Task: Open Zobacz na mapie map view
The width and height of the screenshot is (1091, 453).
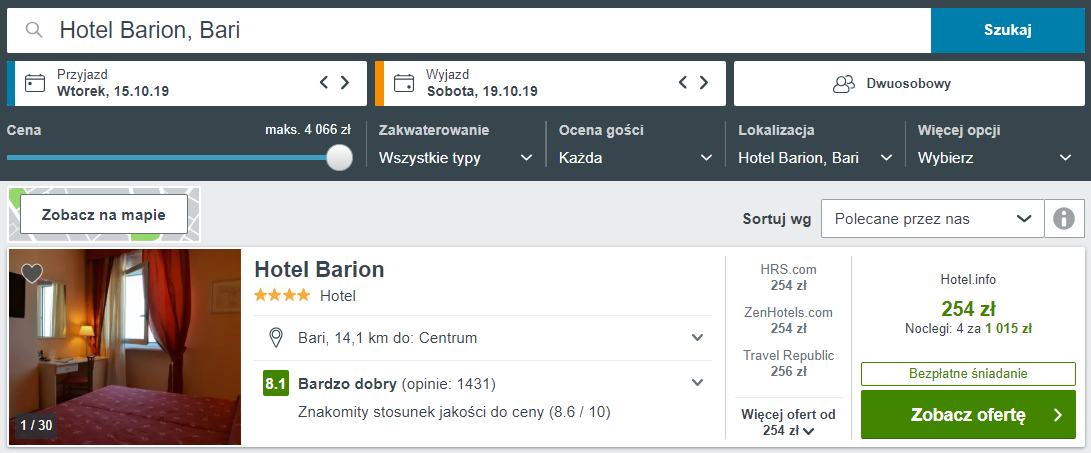Action: (x=104, y=214)
